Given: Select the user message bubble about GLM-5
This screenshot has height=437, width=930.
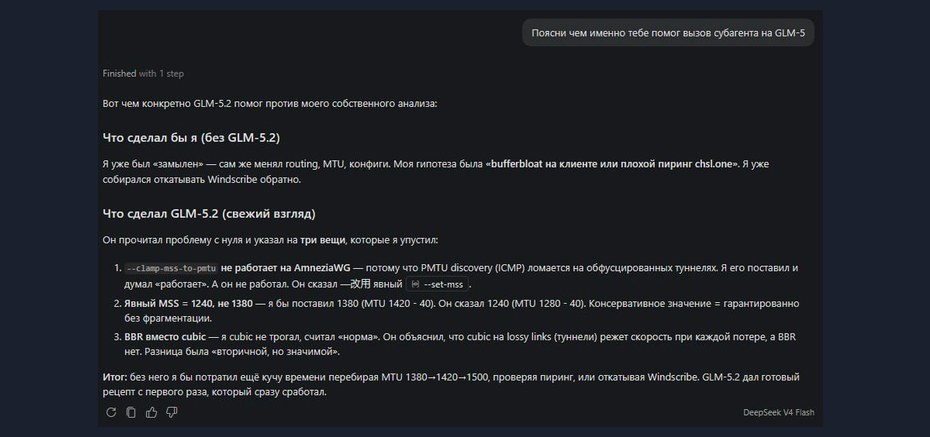Looking at the screenshot, I should tap(668, 33).
